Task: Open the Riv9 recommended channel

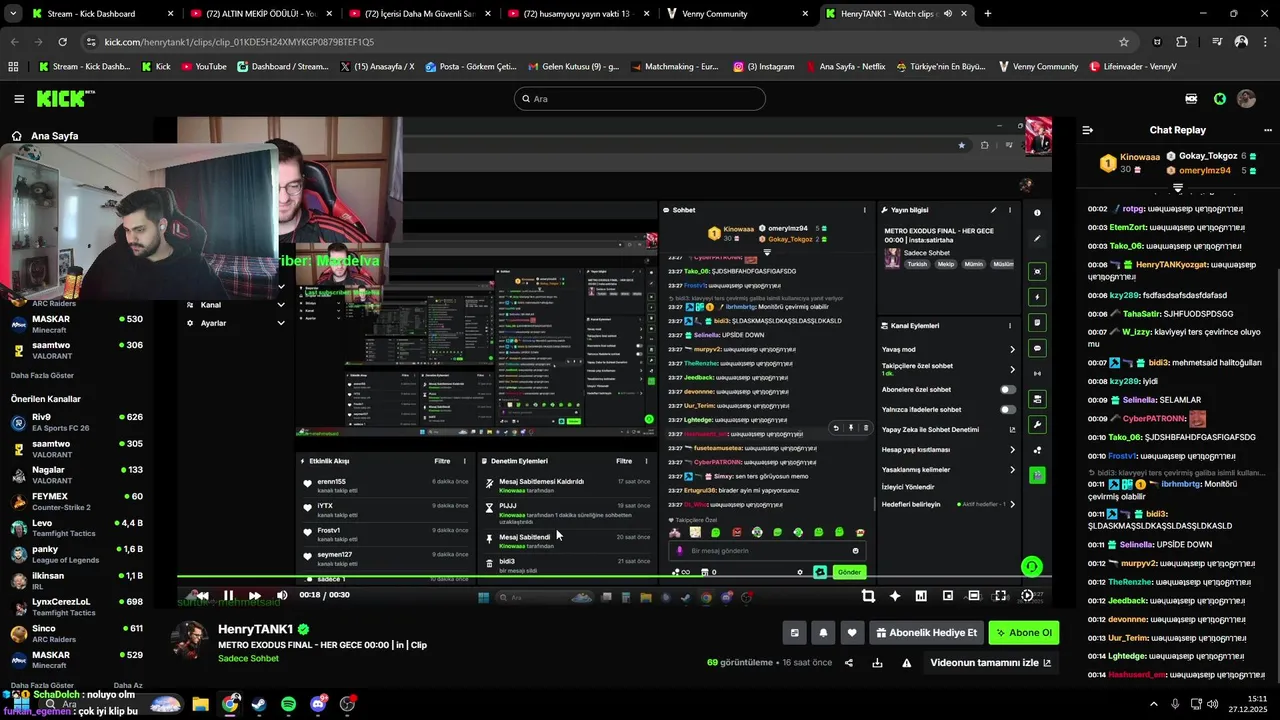Action: click(x=77, y=422)
